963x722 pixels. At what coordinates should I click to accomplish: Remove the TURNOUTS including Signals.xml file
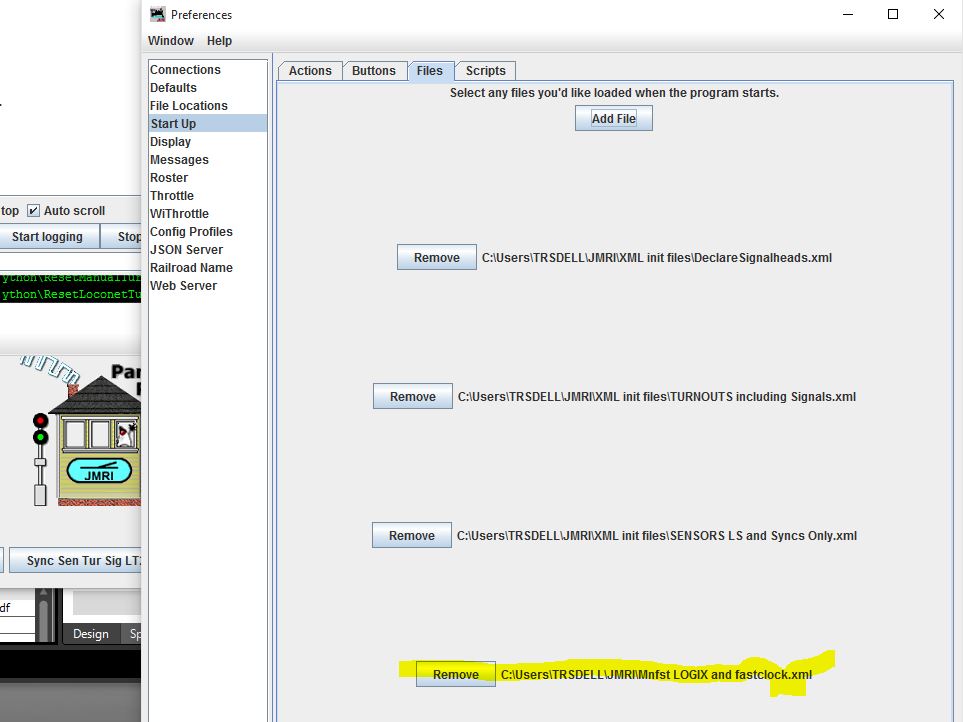click(413, 397)
